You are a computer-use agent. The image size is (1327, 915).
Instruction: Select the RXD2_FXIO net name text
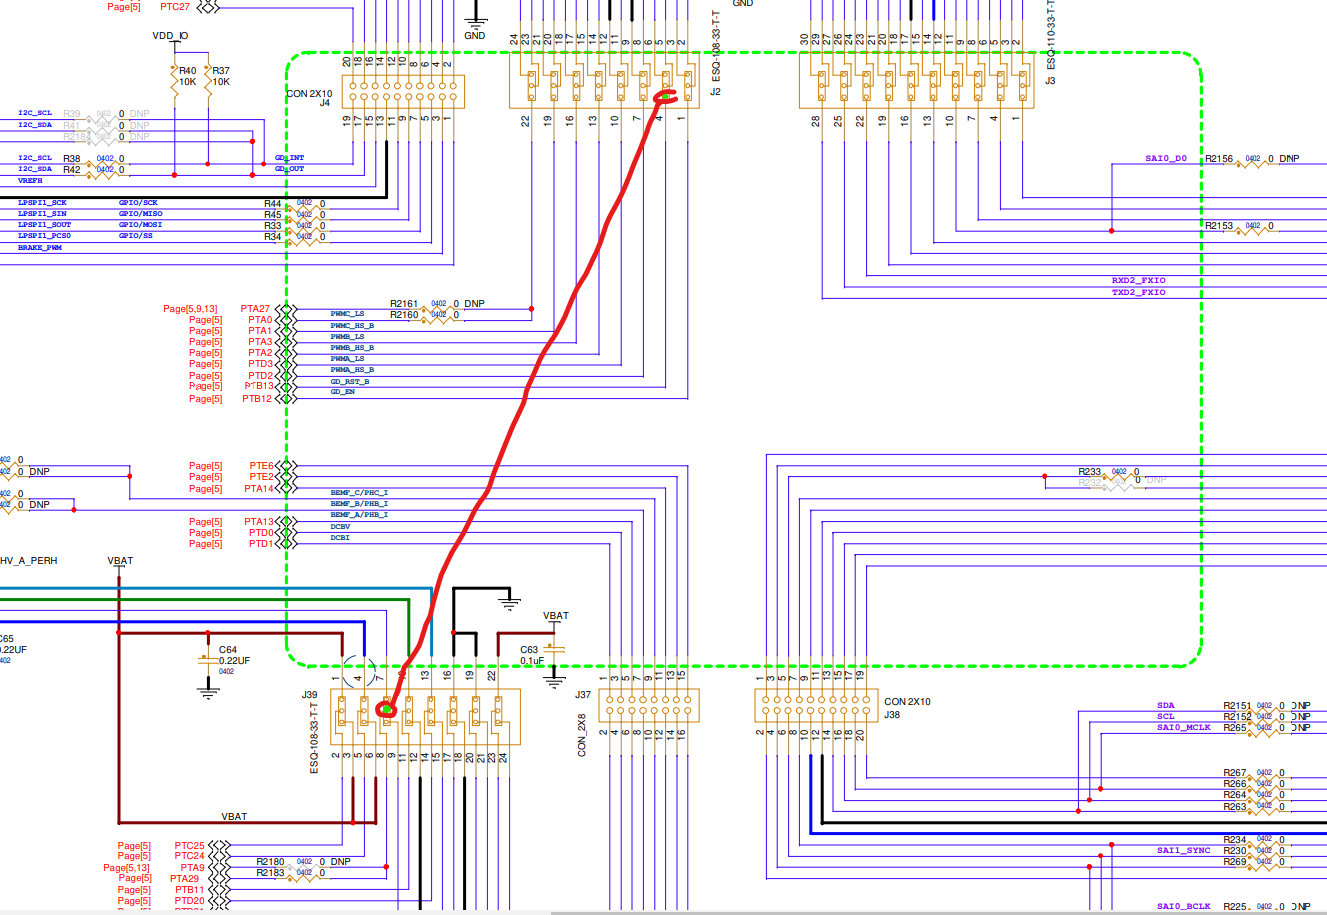pyautogui.click(x=1140, y=280)
